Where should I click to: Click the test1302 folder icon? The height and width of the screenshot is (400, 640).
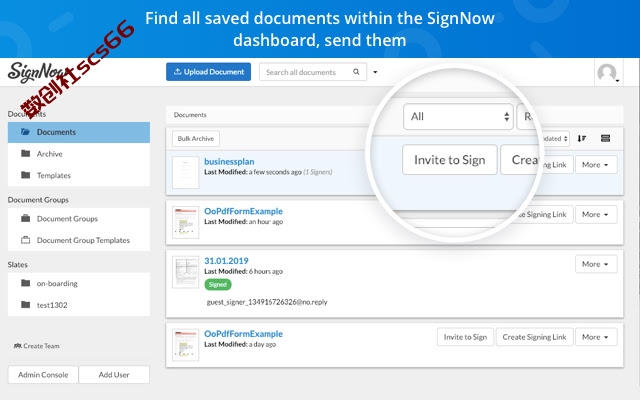pyautogui.click(x=25, y=304)
